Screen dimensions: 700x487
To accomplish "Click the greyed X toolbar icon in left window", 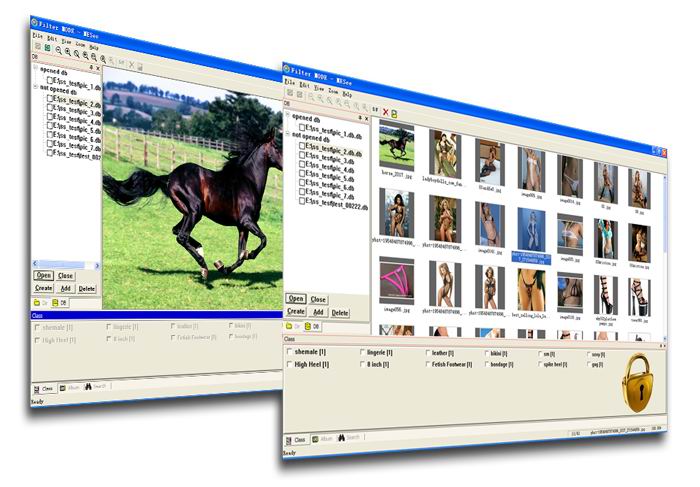I will point(131,65).
